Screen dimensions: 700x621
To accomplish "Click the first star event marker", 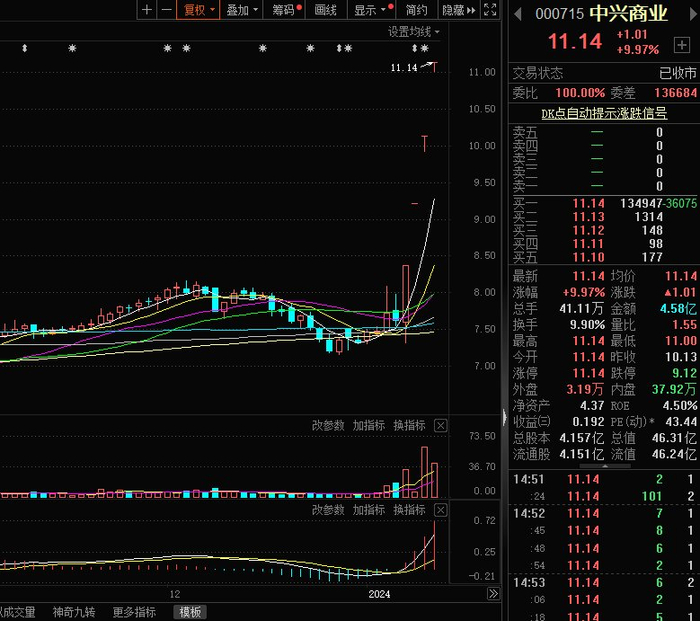I will click(72, 48).
